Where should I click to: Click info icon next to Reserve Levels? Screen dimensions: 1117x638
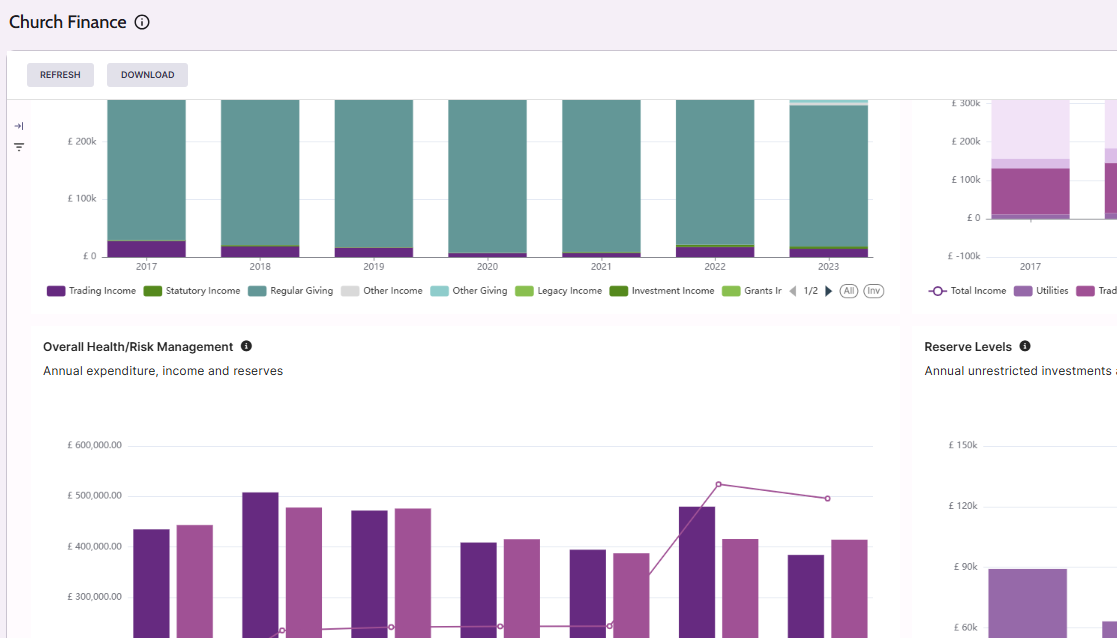(1025, 346)
